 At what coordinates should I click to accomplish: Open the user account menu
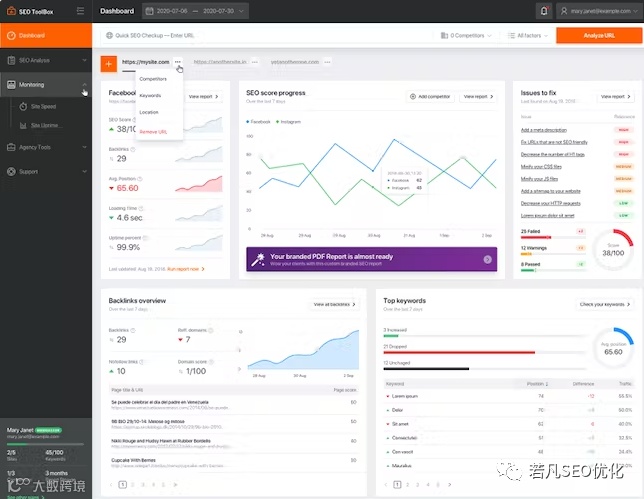599,11
